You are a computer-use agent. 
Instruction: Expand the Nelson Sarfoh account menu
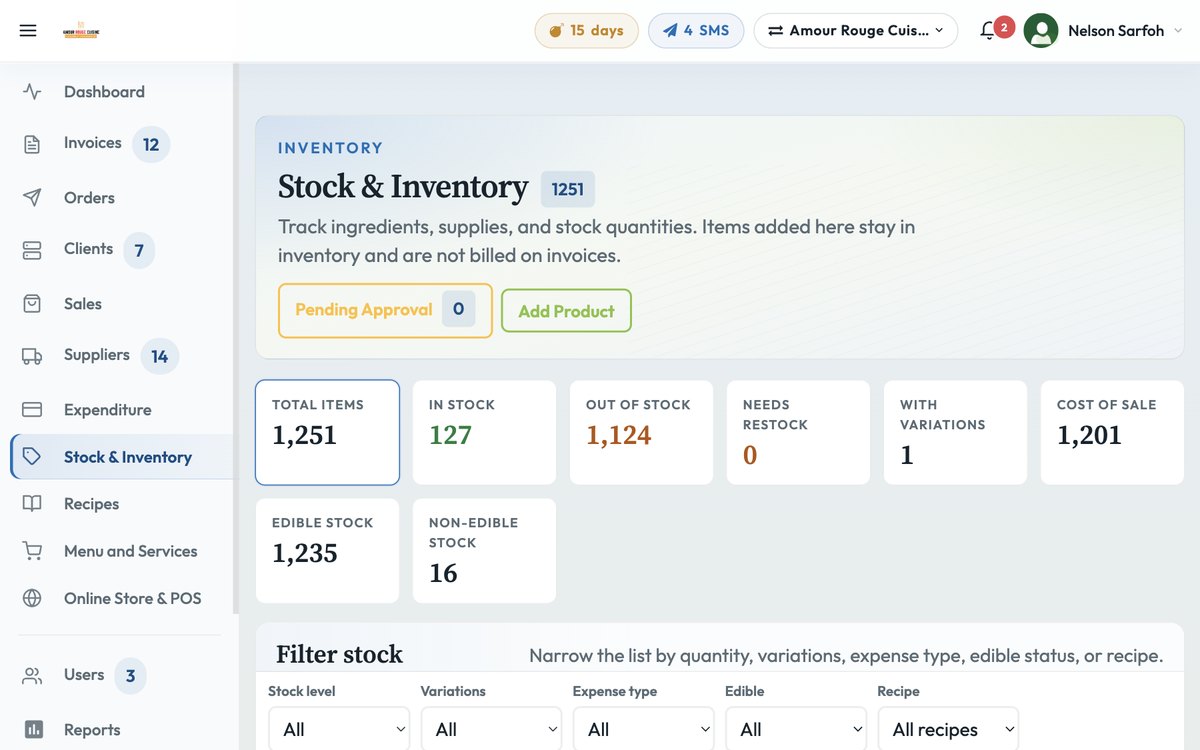pyautogui.click(x=1126, y=31)
